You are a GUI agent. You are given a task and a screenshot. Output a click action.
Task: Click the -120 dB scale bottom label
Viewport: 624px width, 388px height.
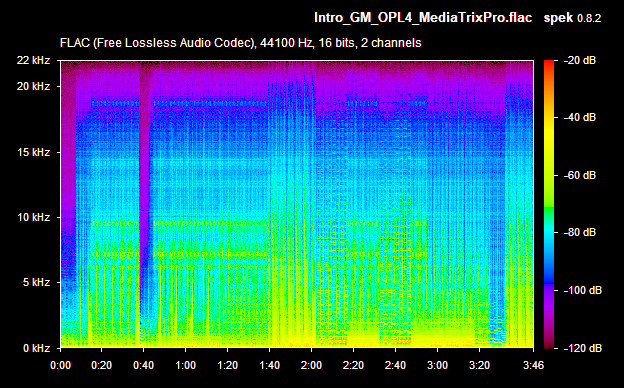583,348
